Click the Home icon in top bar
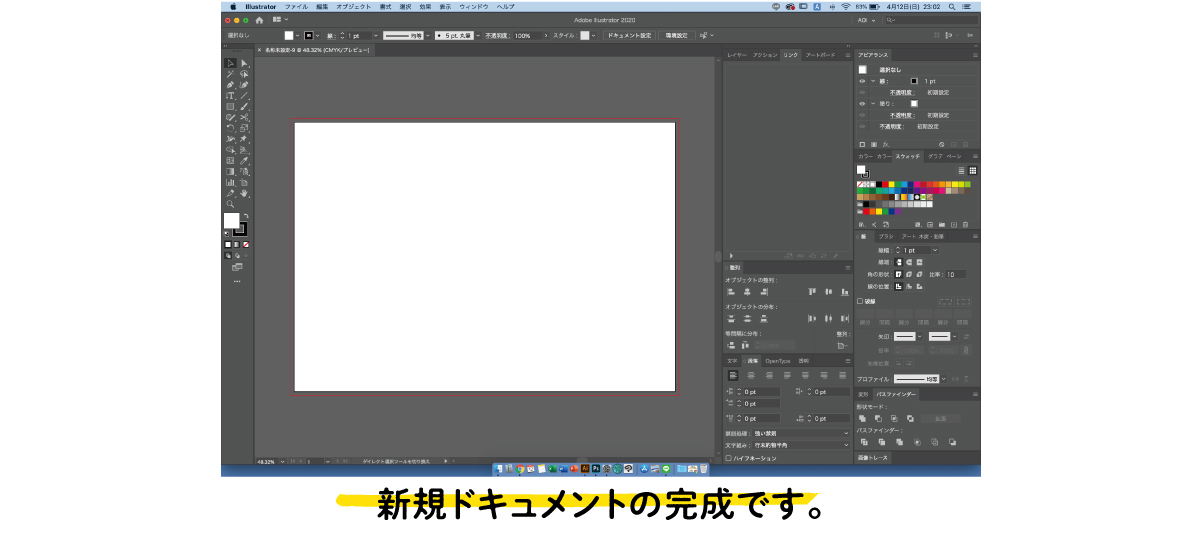The image size is (1200, 539). tap(260, 19)
